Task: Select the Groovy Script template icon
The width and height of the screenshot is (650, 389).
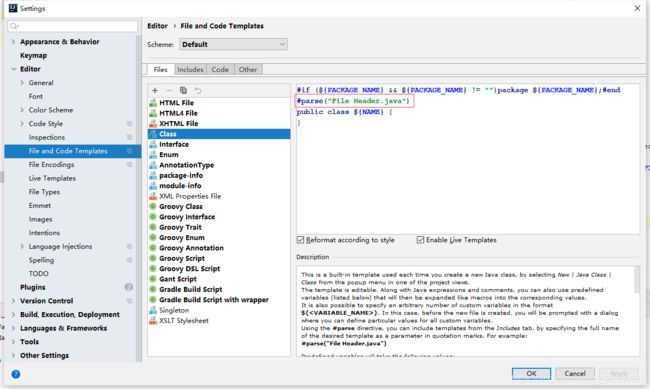Action: pos(153,258)
